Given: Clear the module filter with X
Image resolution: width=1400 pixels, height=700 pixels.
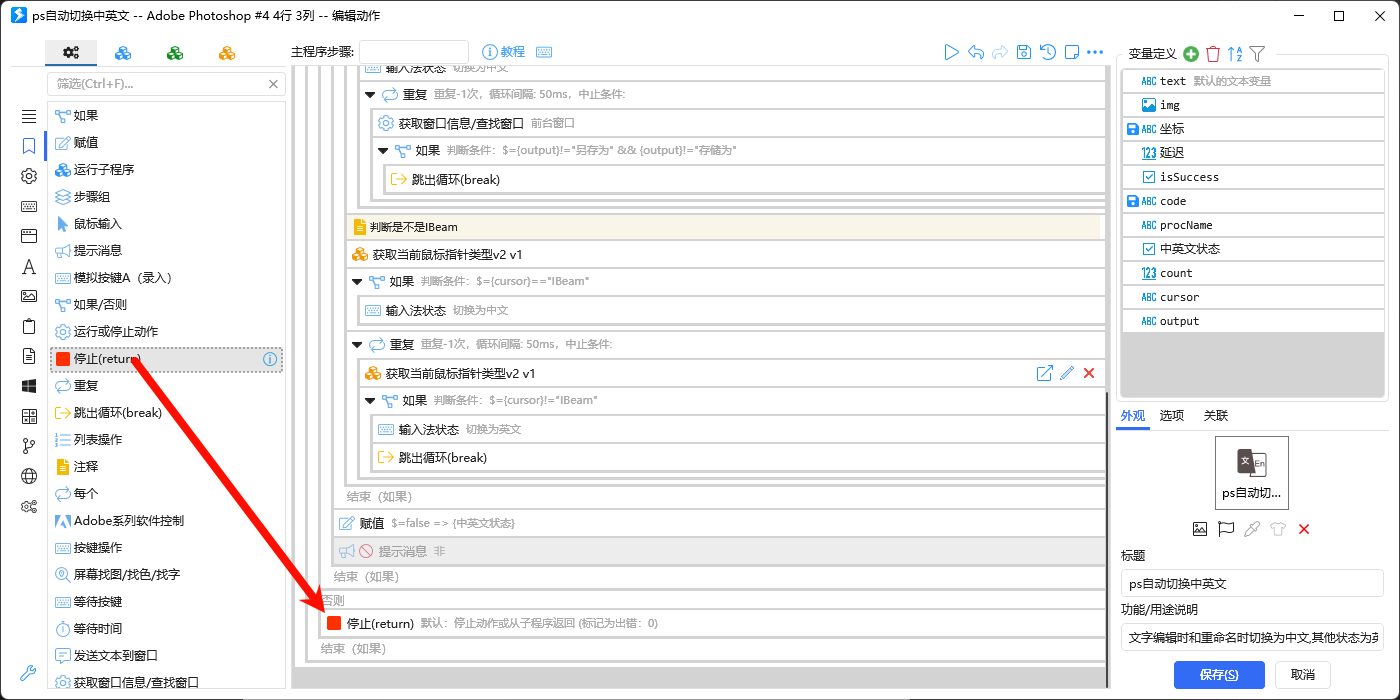Looking at the screenshot, I should click(274, 84).
